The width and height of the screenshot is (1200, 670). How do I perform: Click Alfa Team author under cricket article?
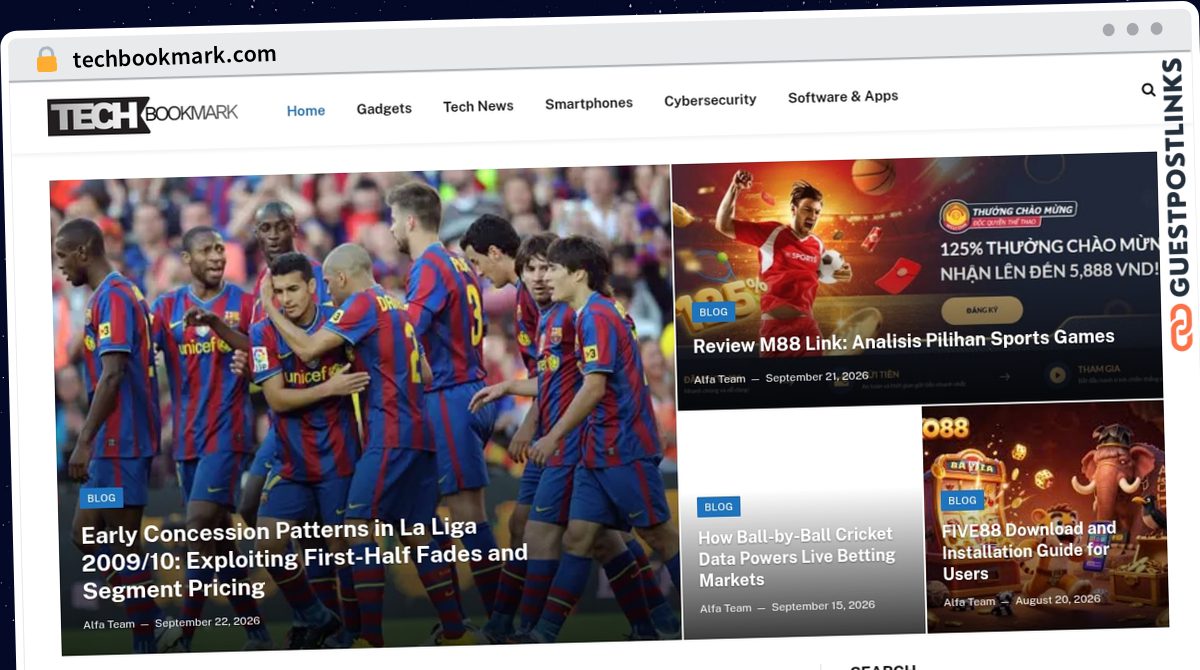(726, 608)
